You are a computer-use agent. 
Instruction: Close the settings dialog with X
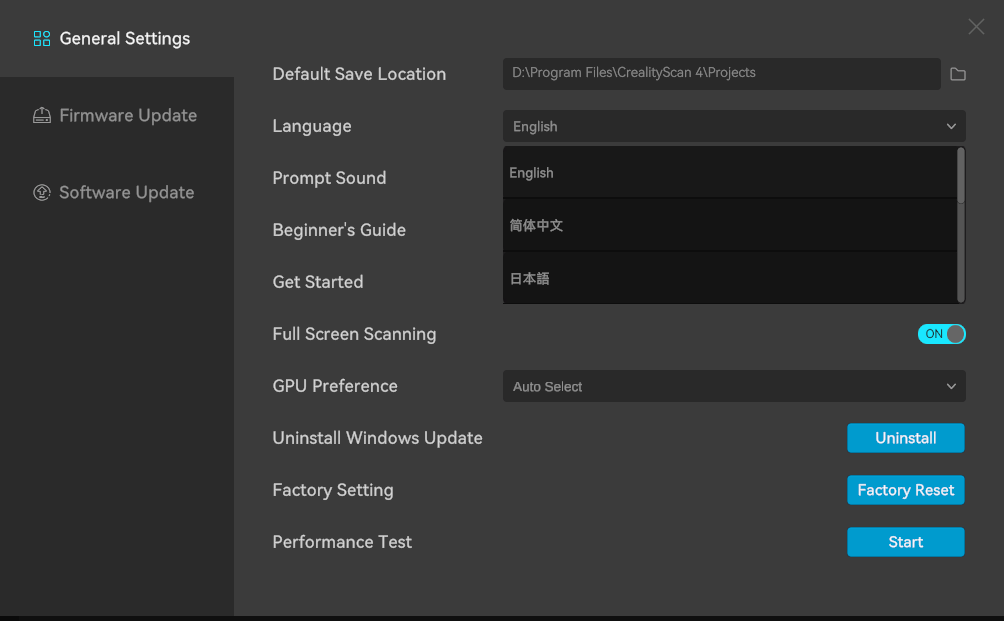point(976,26)
